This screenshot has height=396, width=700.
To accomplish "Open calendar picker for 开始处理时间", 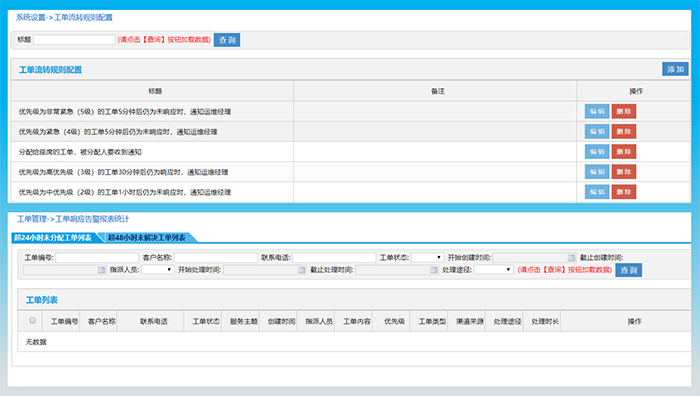I will pos(301,270).
